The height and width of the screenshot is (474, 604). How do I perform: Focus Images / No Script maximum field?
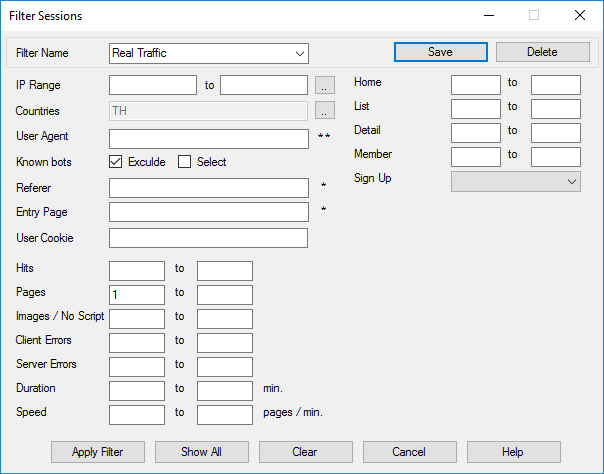tap(225, 319)
